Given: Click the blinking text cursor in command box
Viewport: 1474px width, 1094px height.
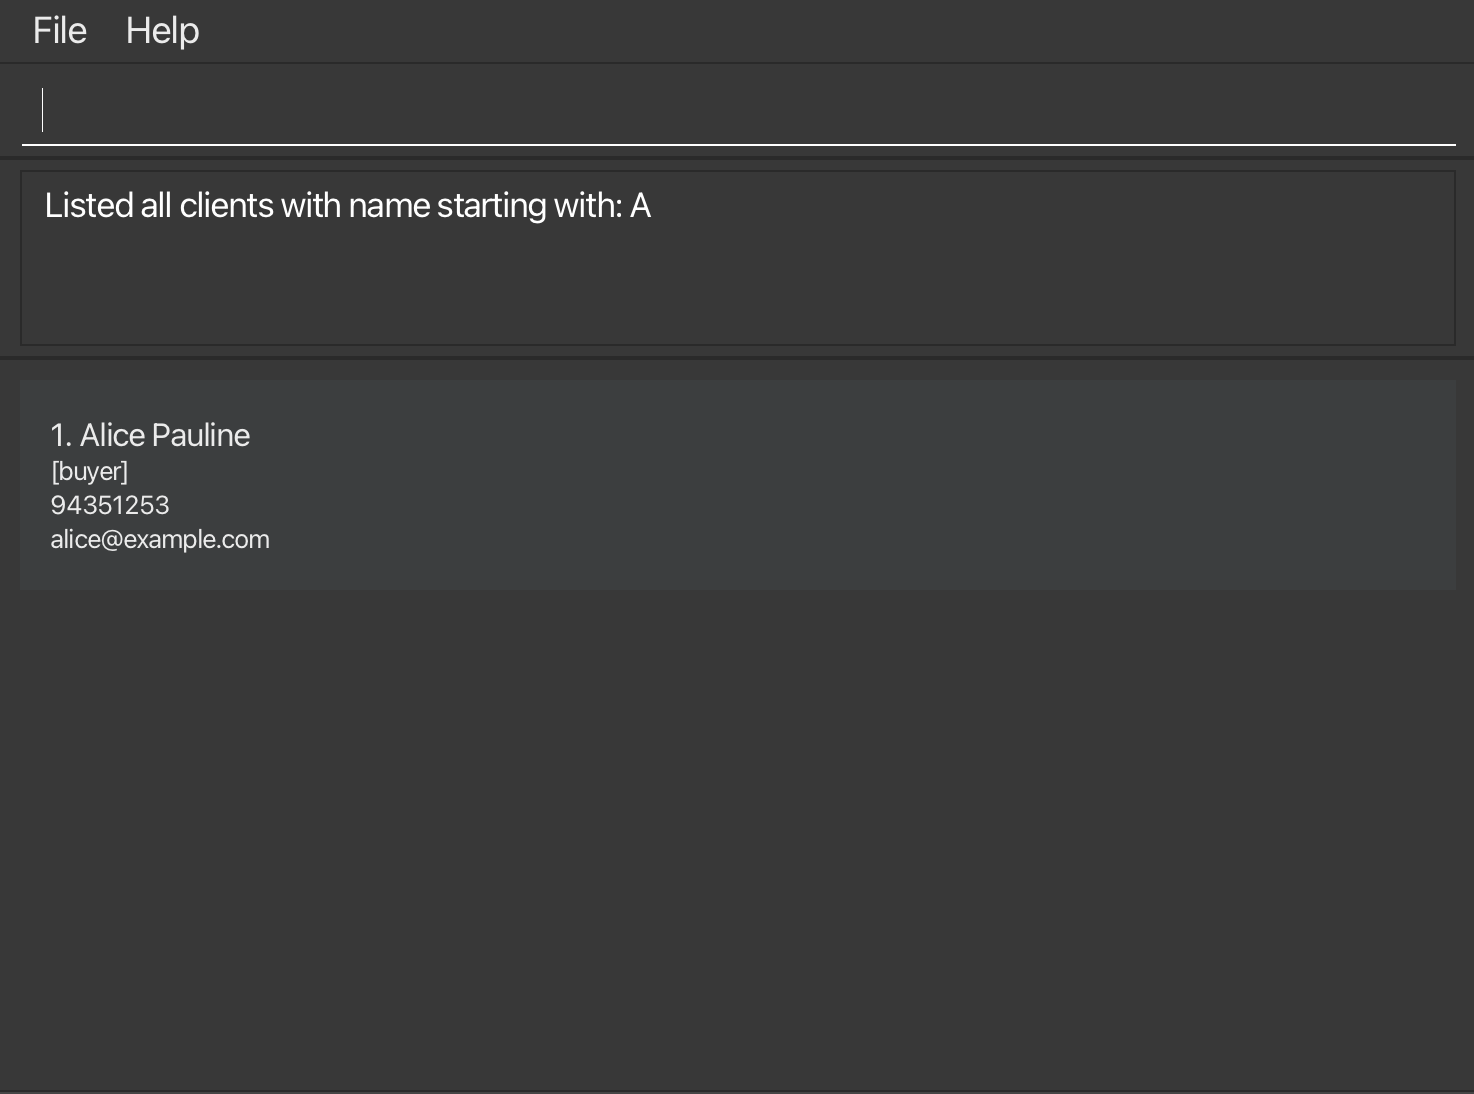Looking at the screenshot, I should 42,110.
